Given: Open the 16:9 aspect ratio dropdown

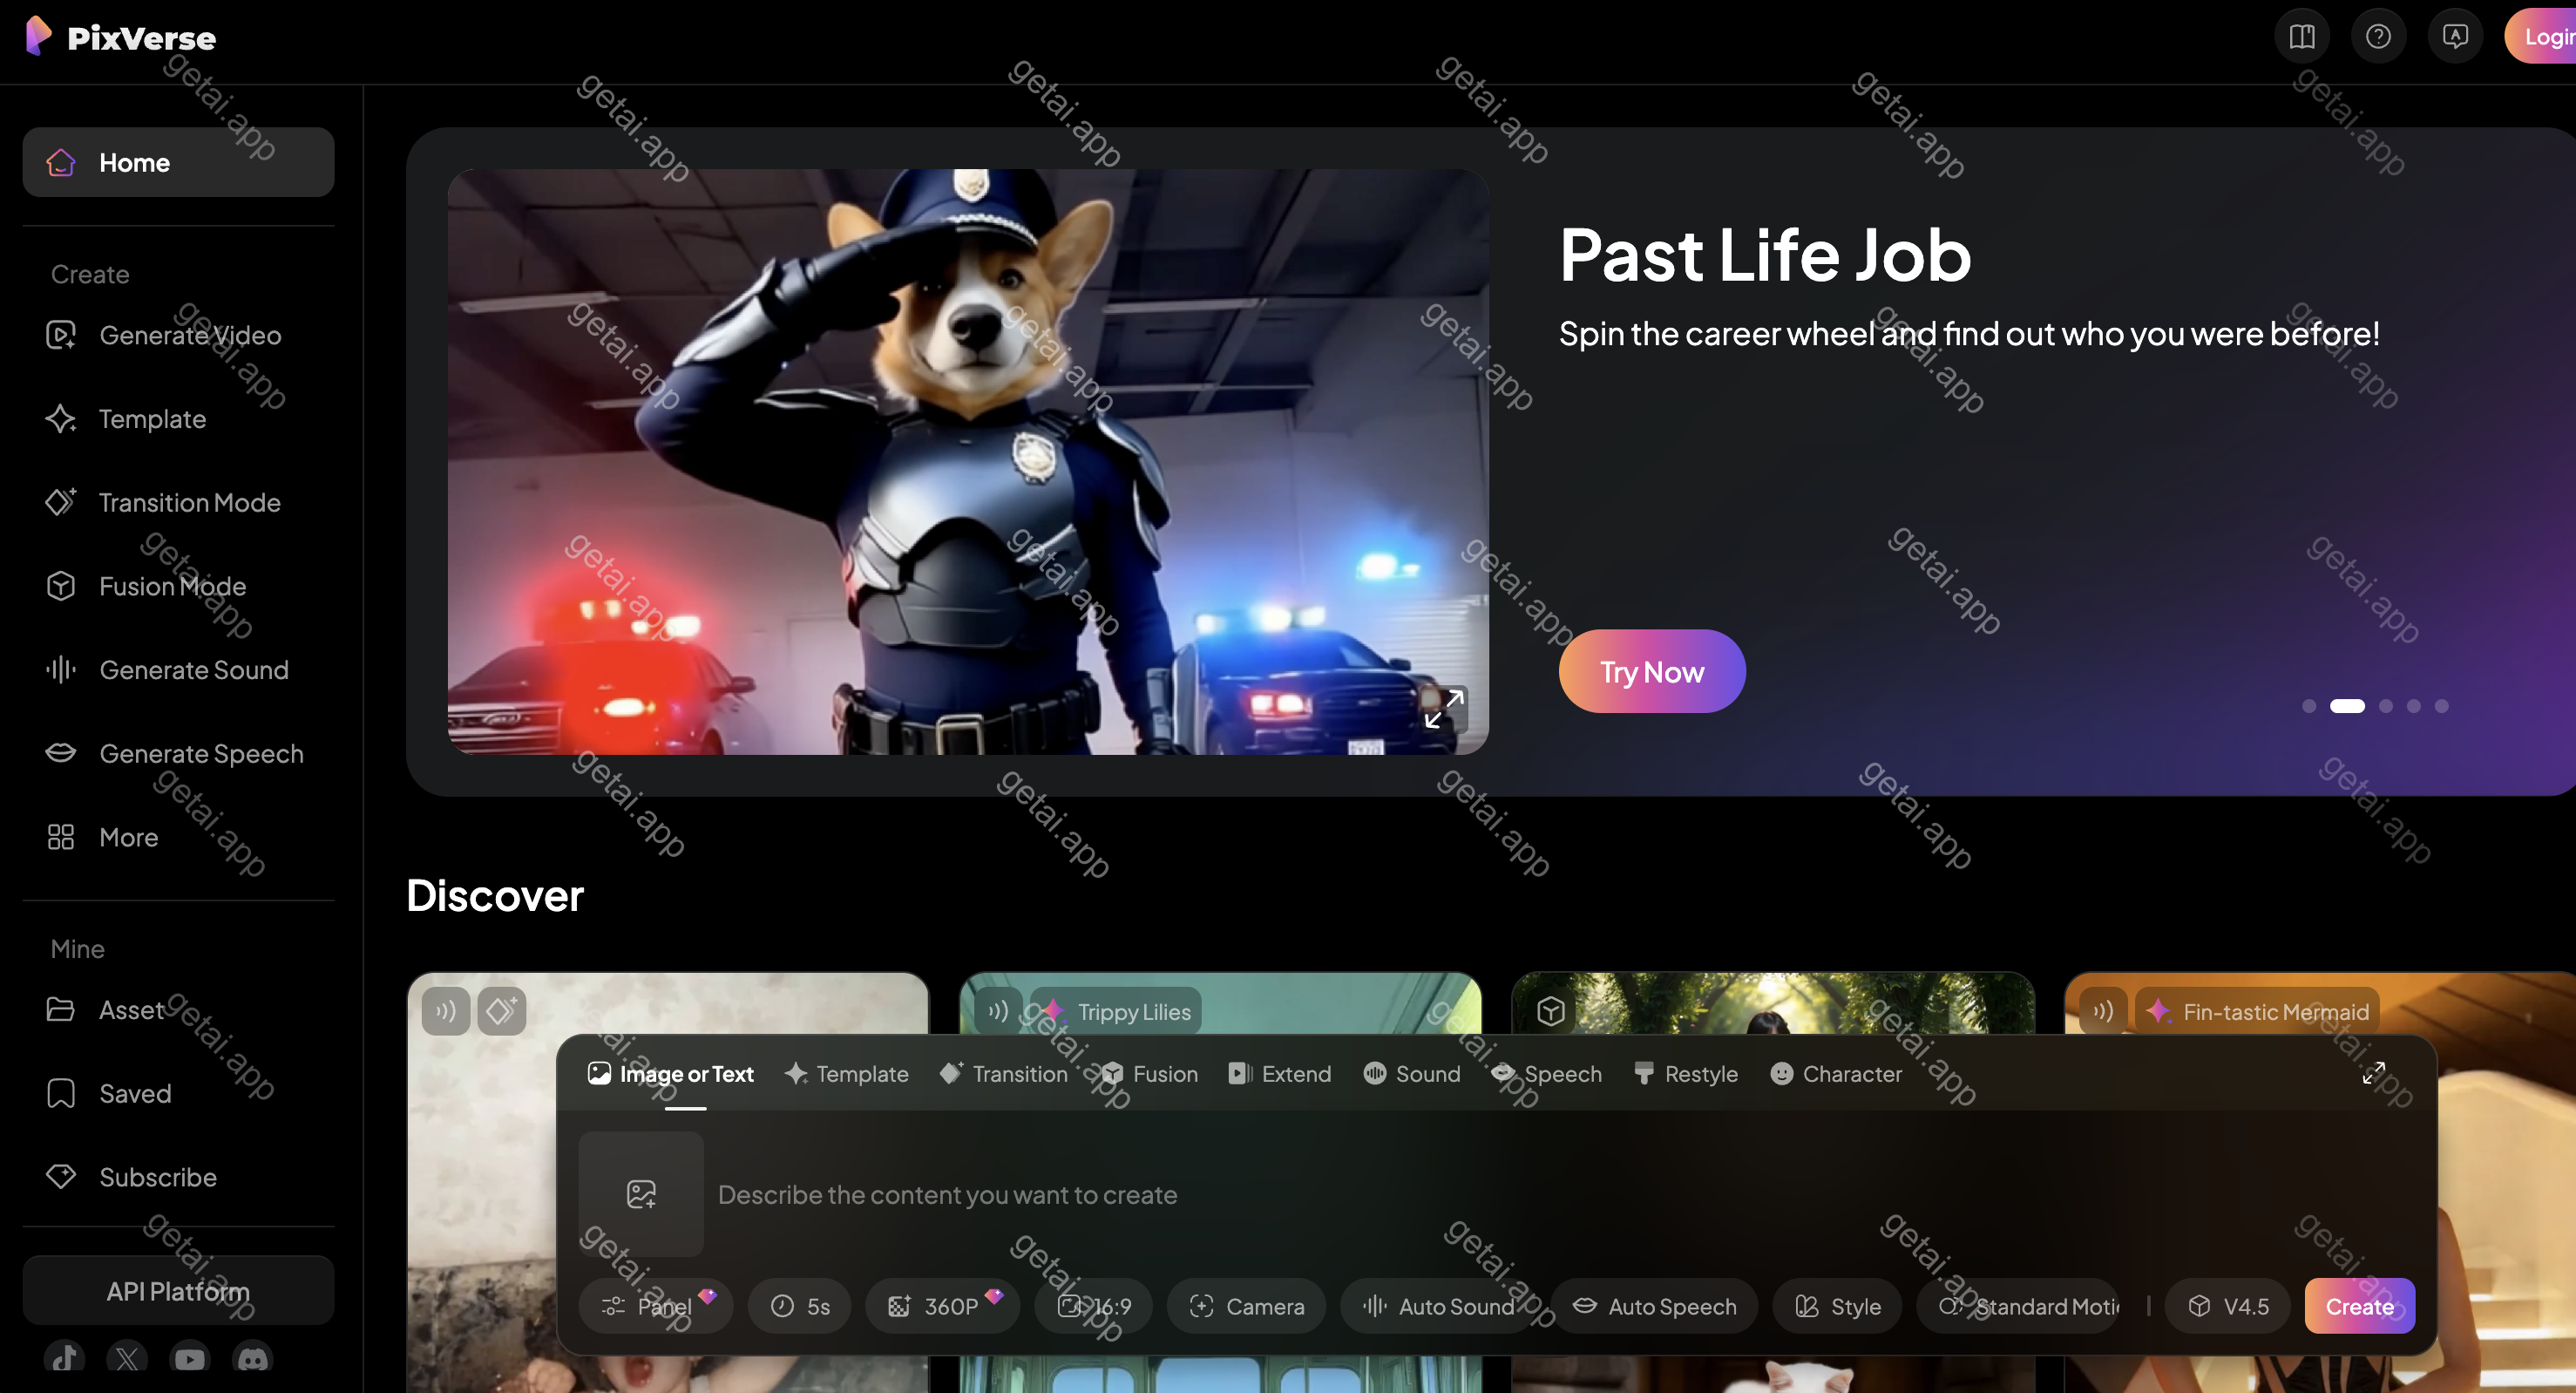Looking at the screenshot, I should pos(1093,1306).
